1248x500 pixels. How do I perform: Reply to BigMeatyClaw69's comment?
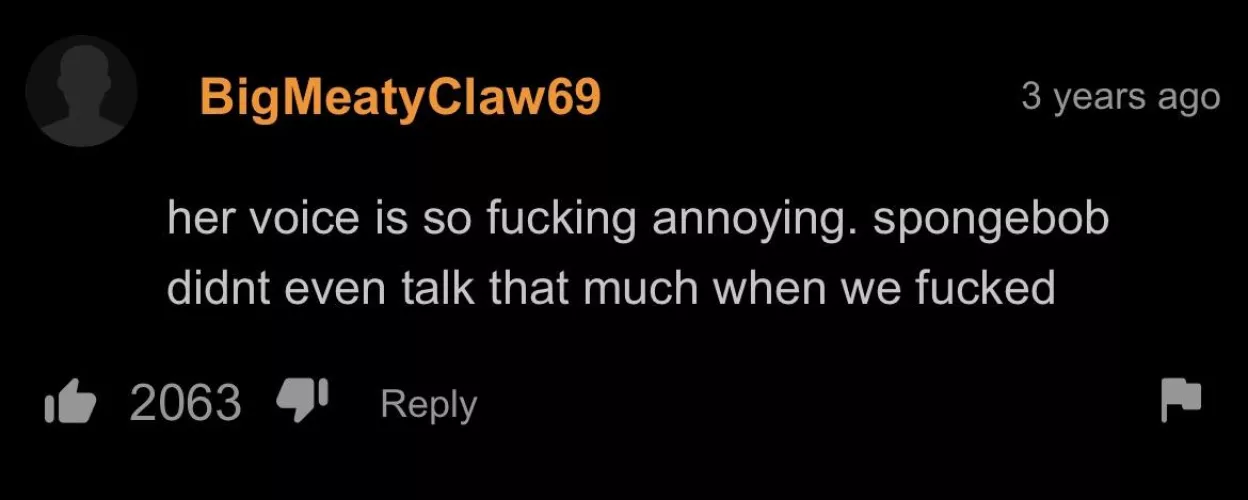point(429,405)
